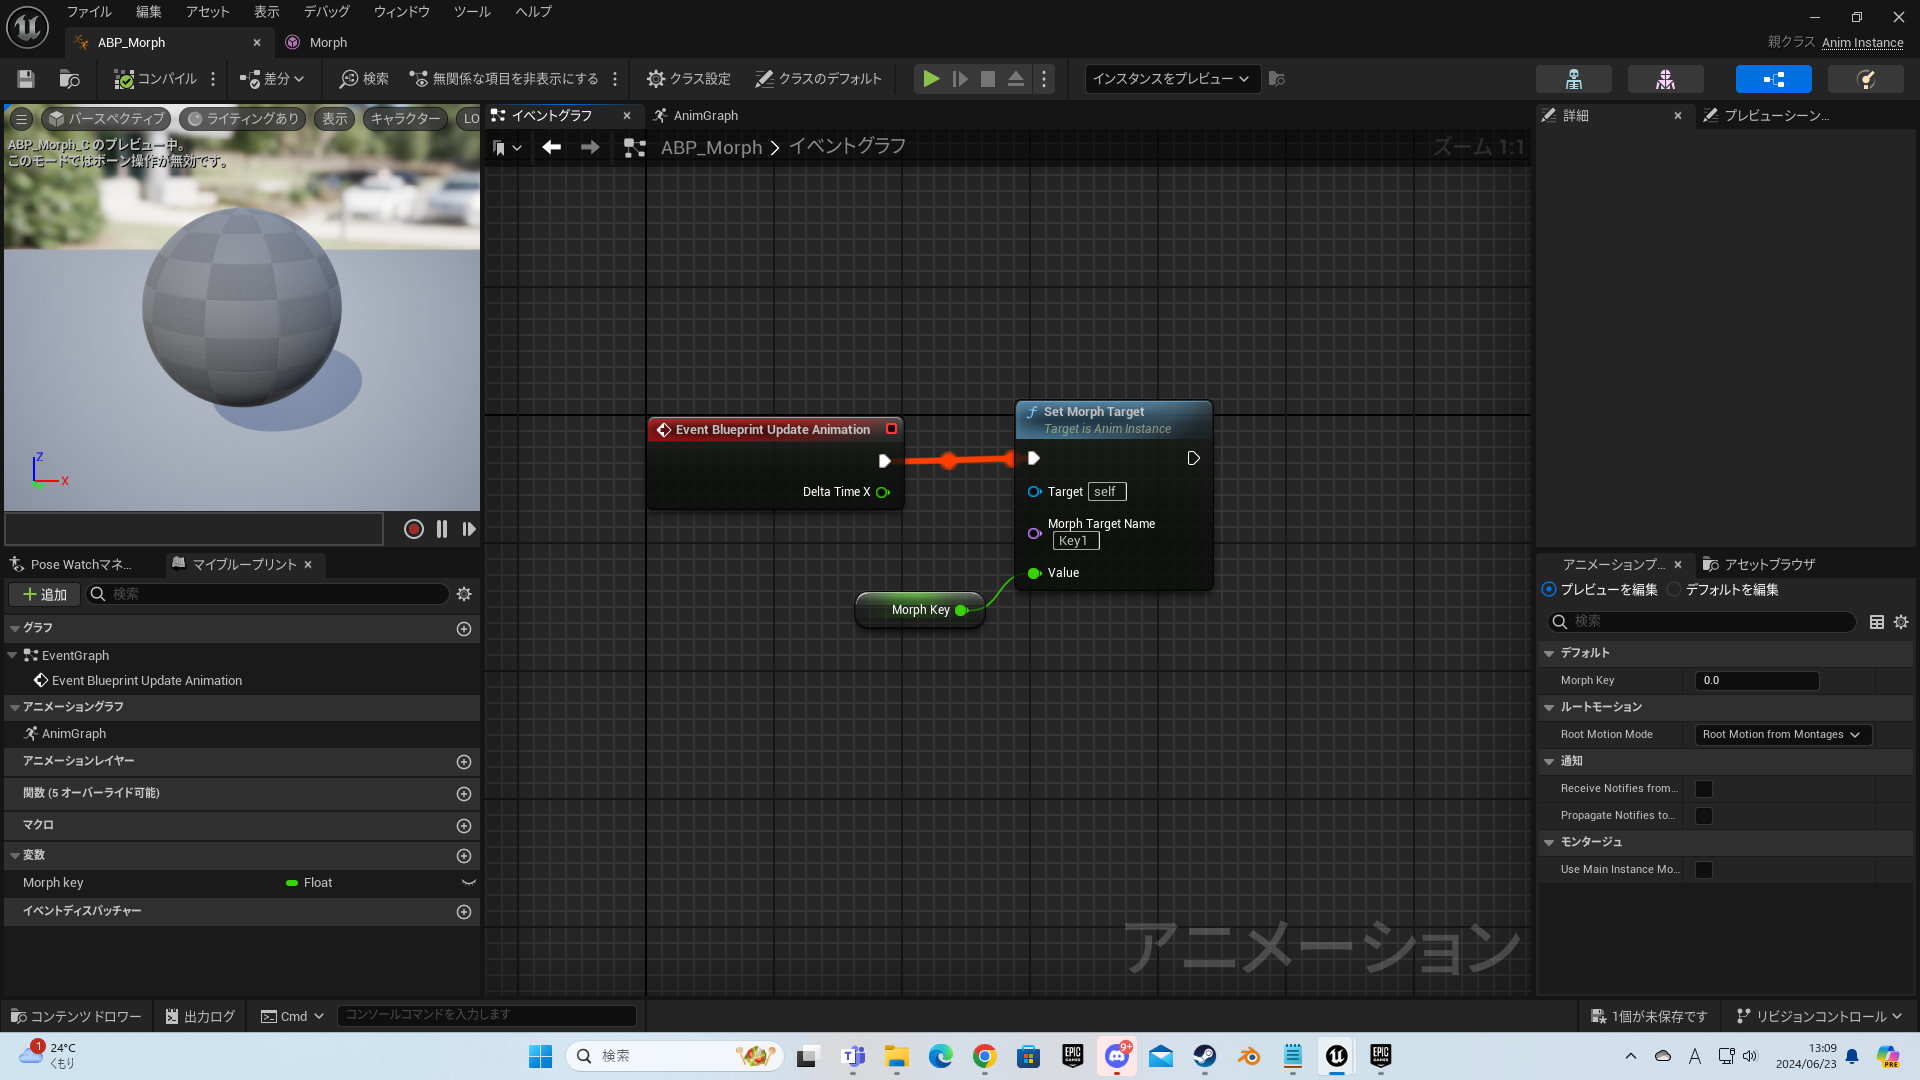Open the Preview Instance dropdown
Viewport: 1920px width, 1080px height.
(1170, 79)
